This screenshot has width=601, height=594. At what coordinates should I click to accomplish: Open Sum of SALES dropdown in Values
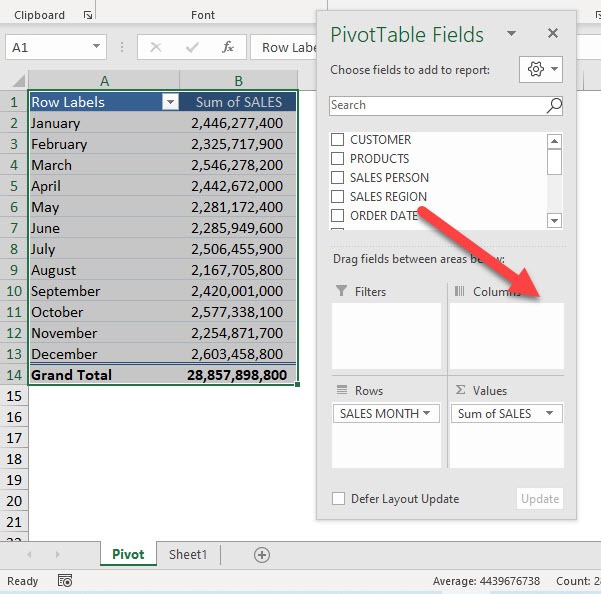[x=549, y=413]
